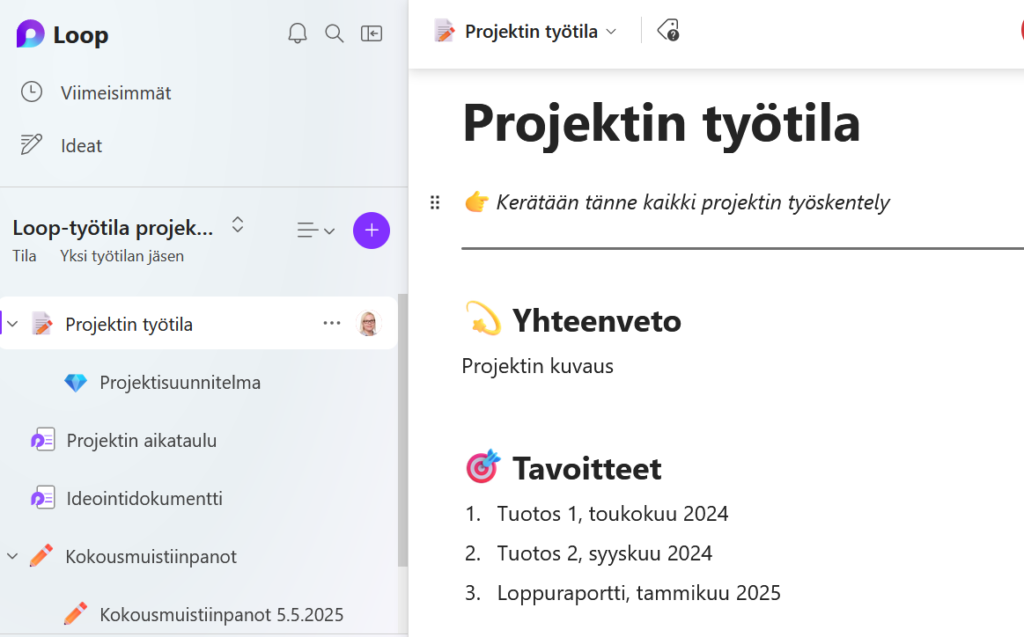Open Ideat in the sidebar

(x=81, y=146)
